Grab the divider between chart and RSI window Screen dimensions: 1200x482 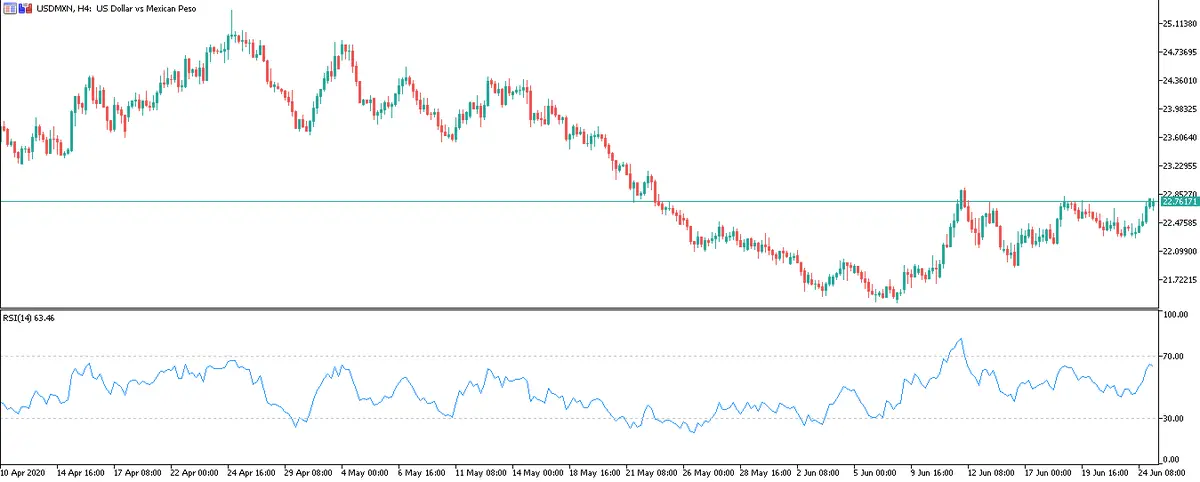click(600, 308)
